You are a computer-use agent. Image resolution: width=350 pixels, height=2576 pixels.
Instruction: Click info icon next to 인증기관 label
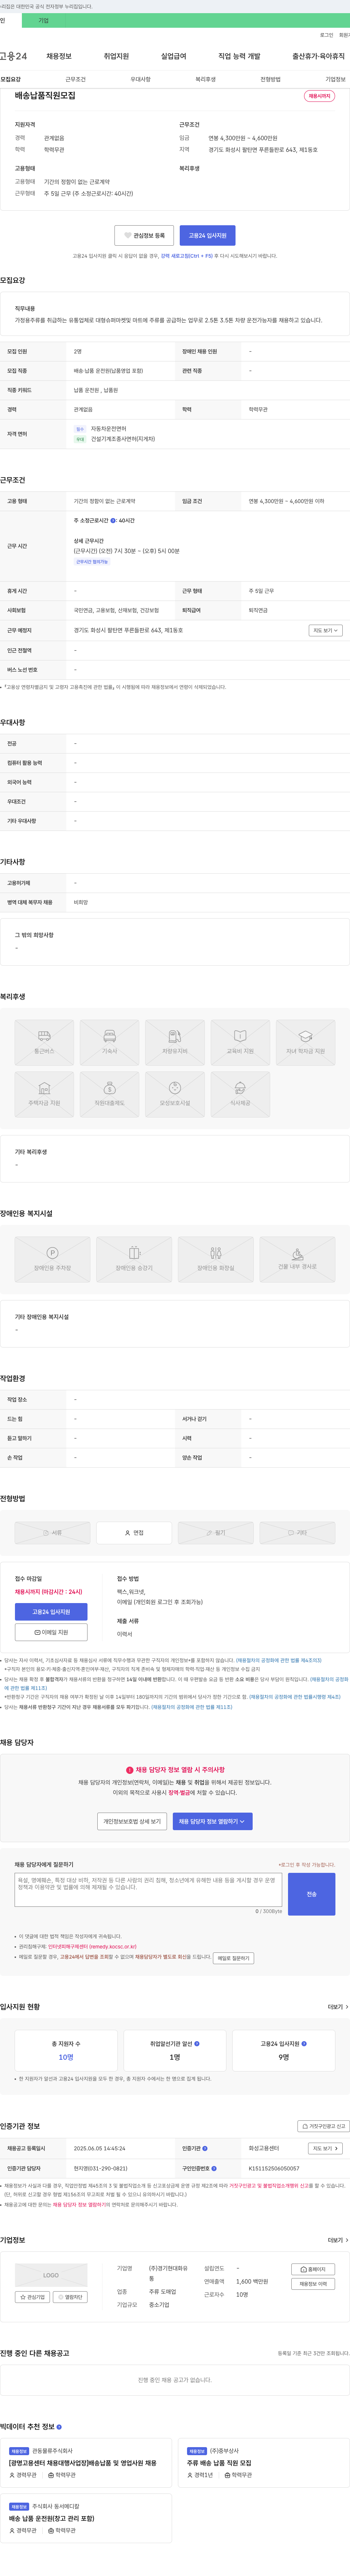click(x=205, y=2148)
